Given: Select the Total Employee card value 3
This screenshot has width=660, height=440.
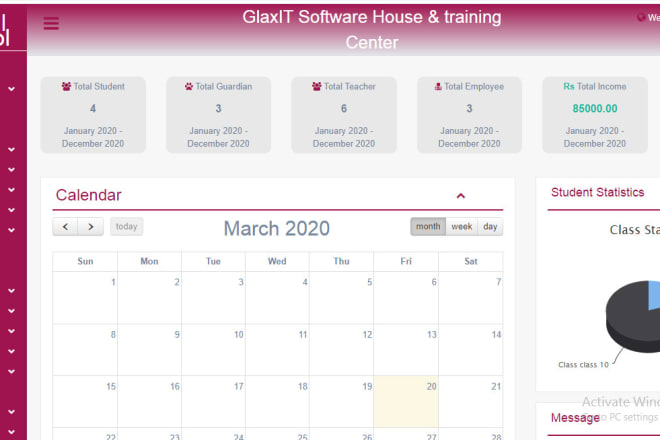Looking at the screenshot, I should pyautogui.click(x=469, y=109).
